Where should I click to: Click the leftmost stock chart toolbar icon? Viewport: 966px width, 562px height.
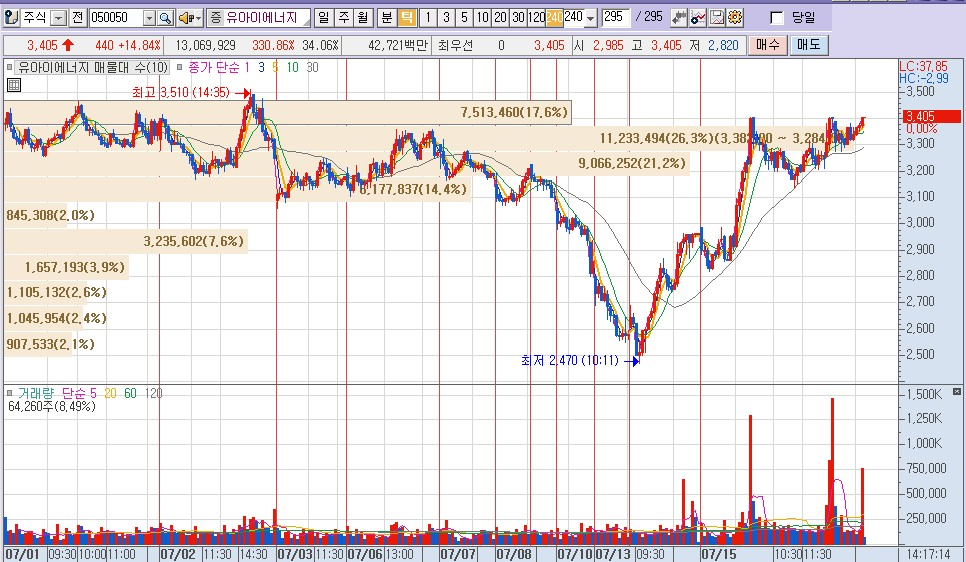[x=11, y=18]
